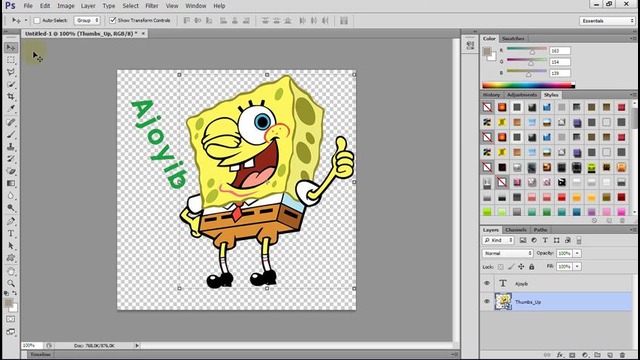Select the Quick Selection tool
This screenshot has width=640, height=360.
point(11,84)
